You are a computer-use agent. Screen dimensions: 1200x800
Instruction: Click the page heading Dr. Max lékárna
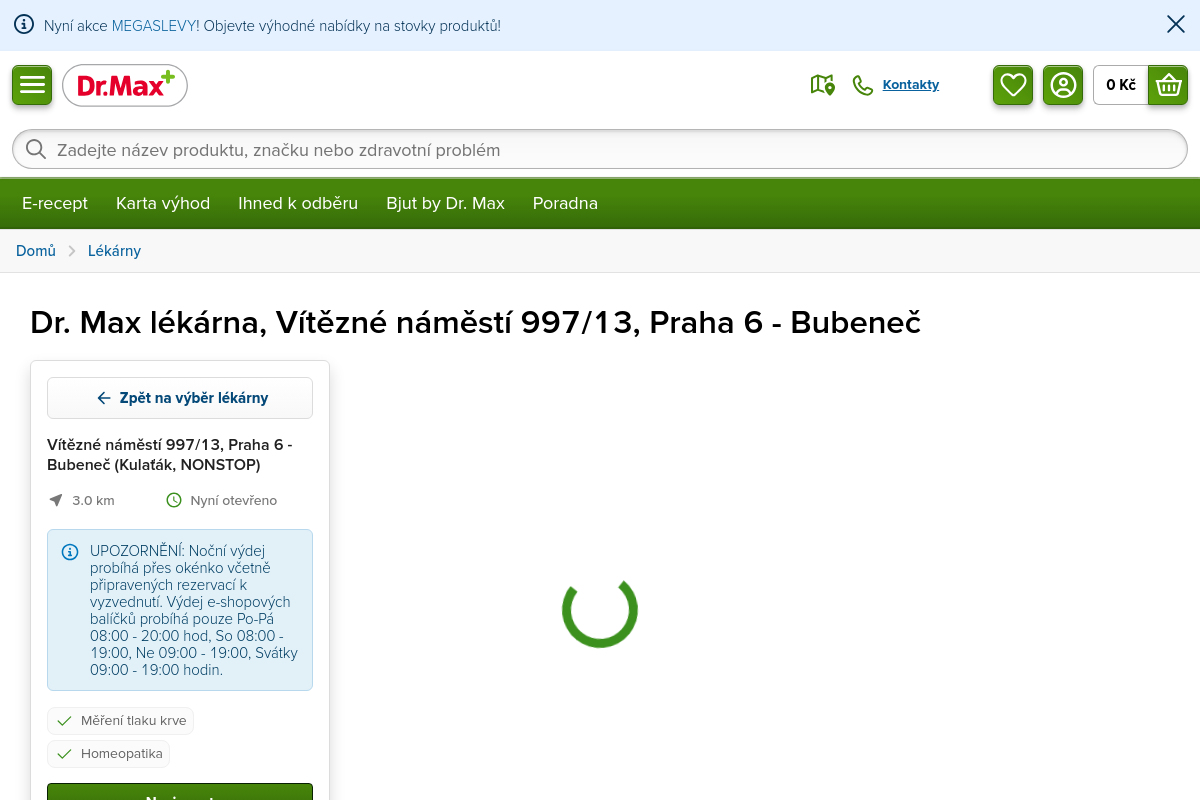pyautogui.click(x=475, y=322)
